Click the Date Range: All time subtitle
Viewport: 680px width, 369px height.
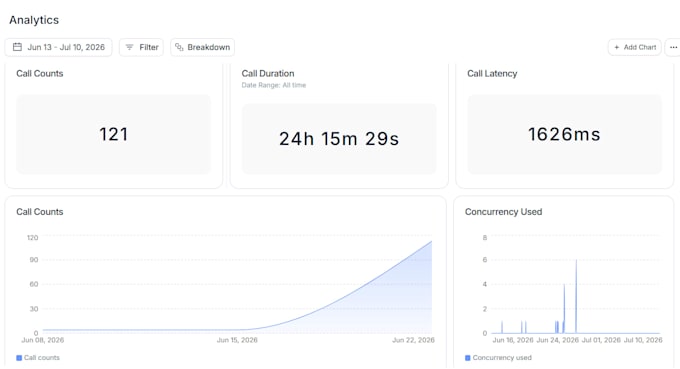(274, 85)
